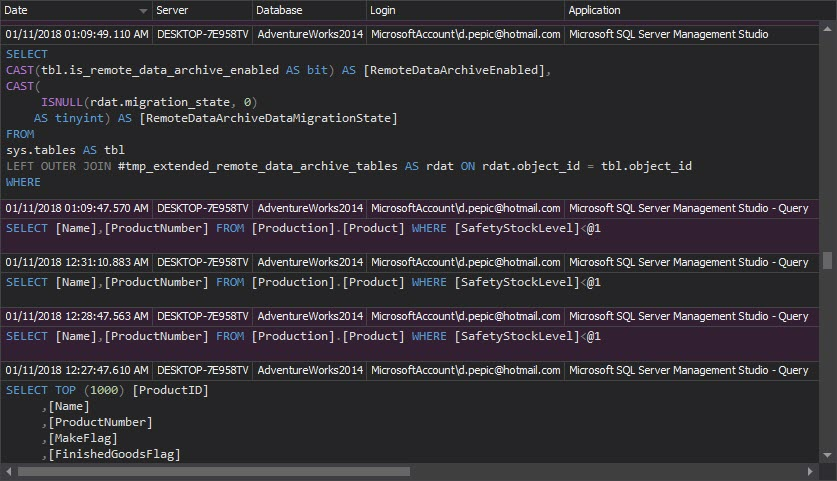Click the ',[MakeFlag]' query line
Viewport: 837px width, 481px height.
(80, 438)
